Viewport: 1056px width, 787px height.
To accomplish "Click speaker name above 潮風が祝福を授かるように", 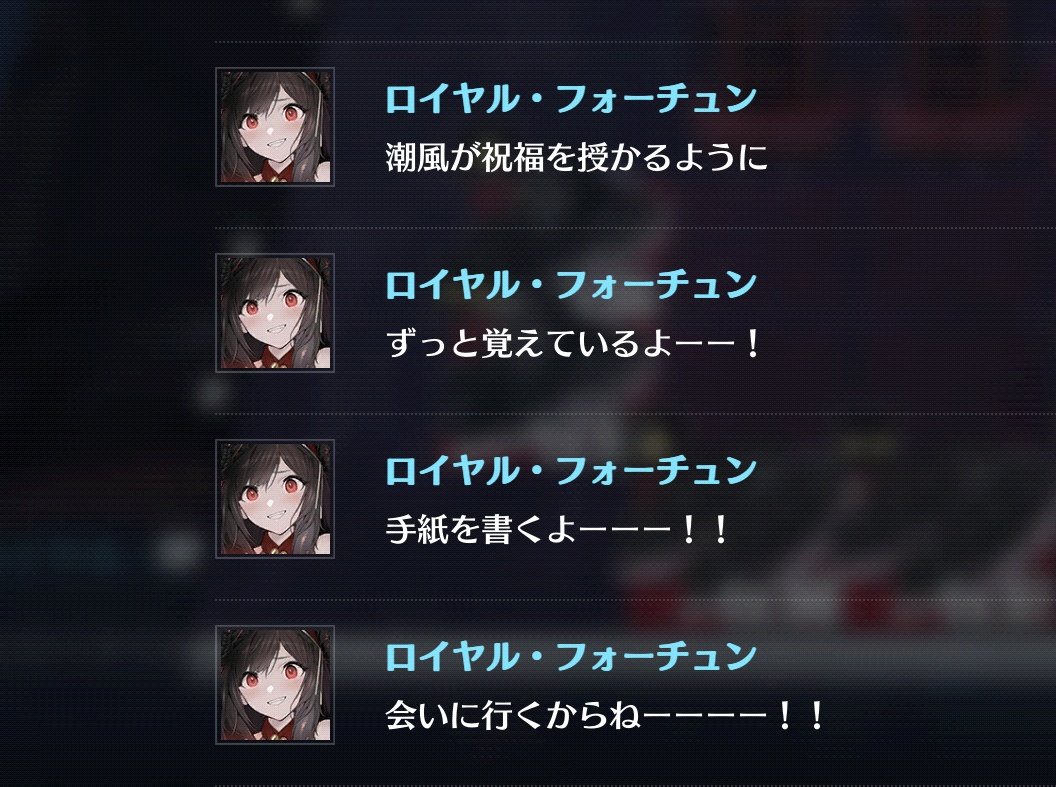I will click(571, 98).
